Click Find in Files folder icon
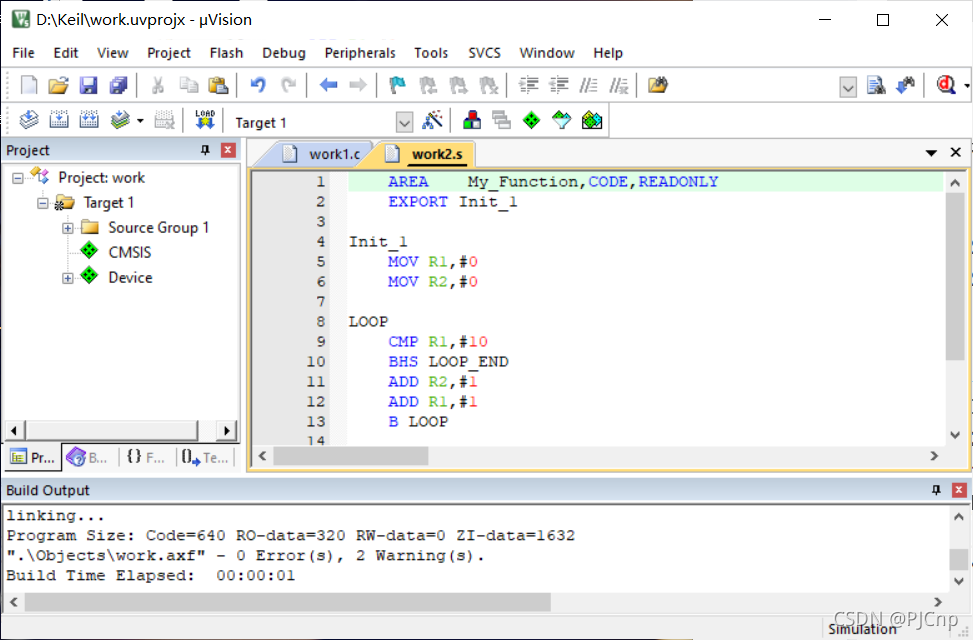Viewport: 973px width, 640px height. 658,85
